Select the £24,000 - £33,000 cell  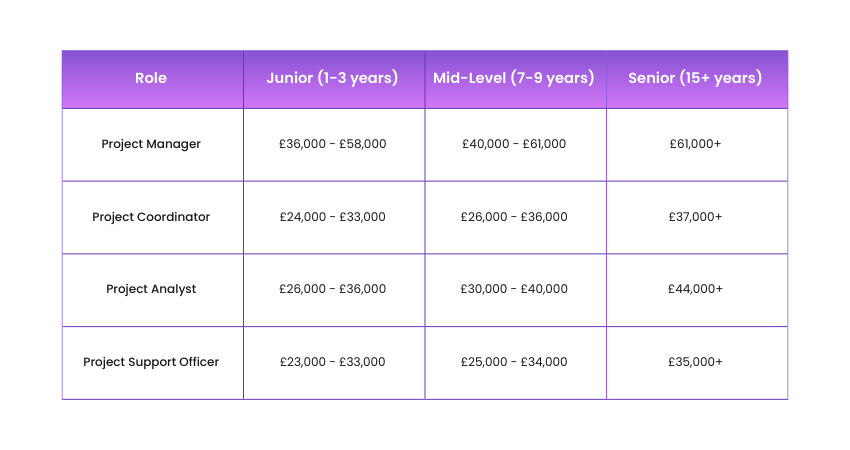point(333,217)
